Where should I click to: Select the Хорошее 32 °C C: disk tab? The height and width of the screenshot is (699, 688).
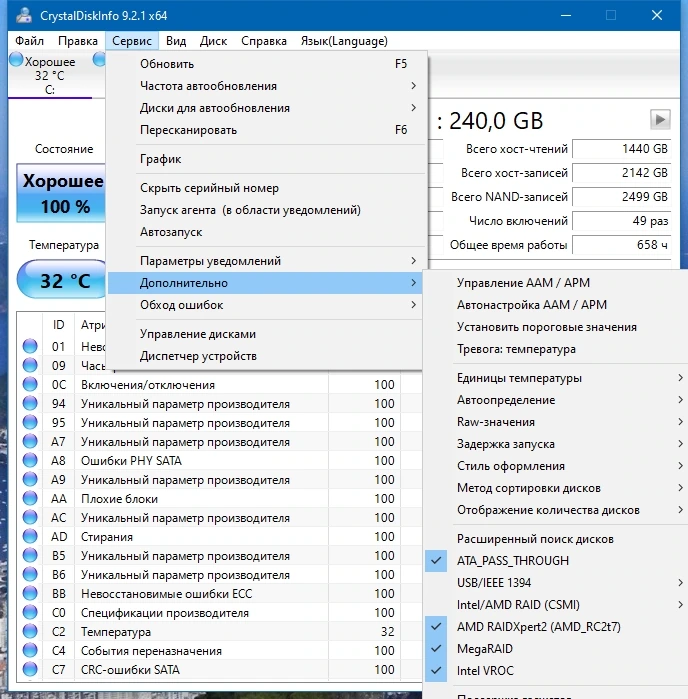point(49,75)
